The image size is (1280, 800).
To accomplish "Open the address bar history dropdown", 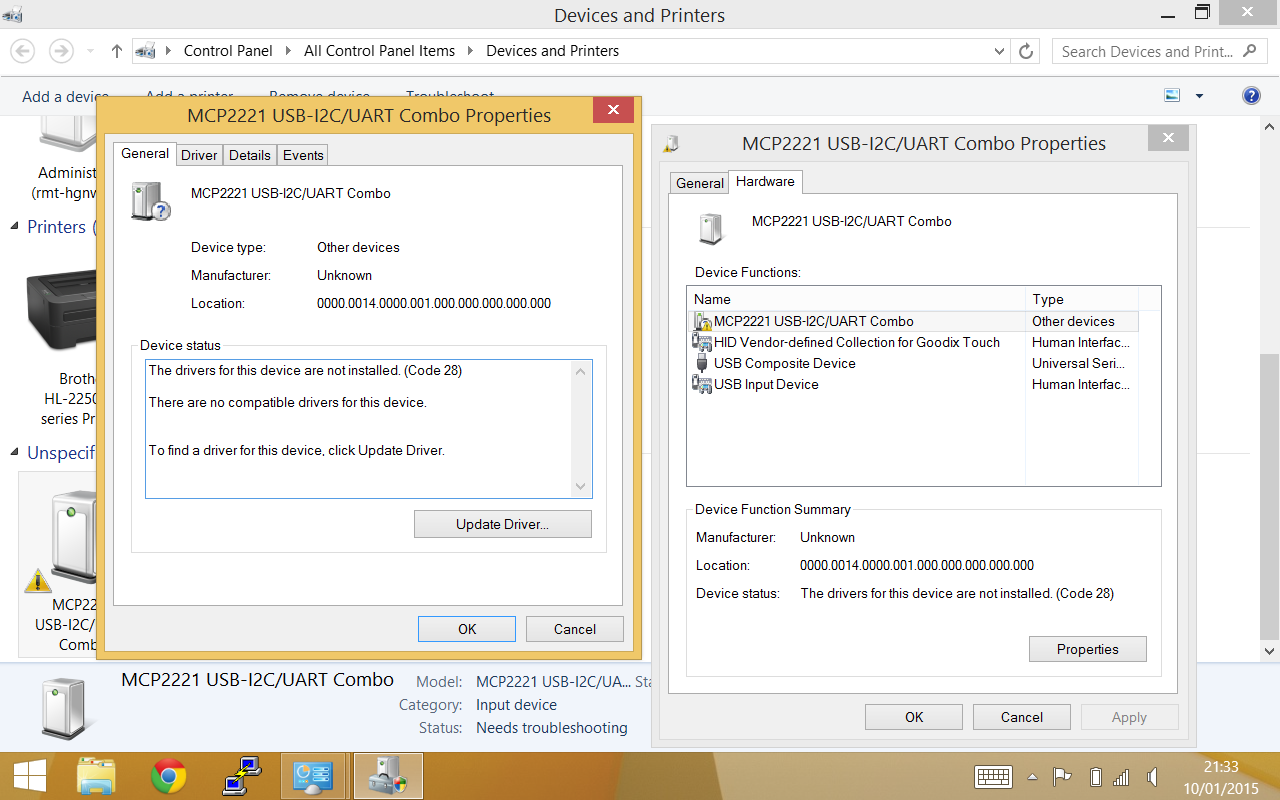I will pyautogui.click(x=998, y=51).
